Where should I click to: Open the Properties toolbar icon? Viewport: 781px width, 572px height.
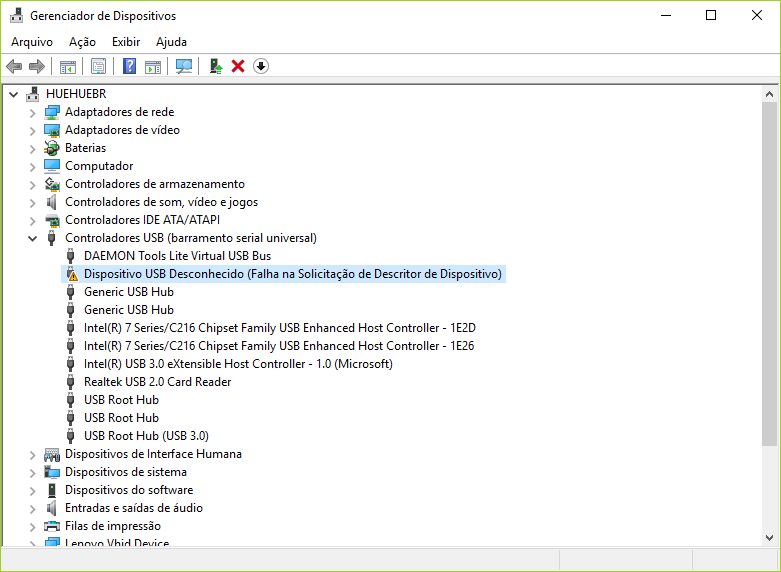99,66
